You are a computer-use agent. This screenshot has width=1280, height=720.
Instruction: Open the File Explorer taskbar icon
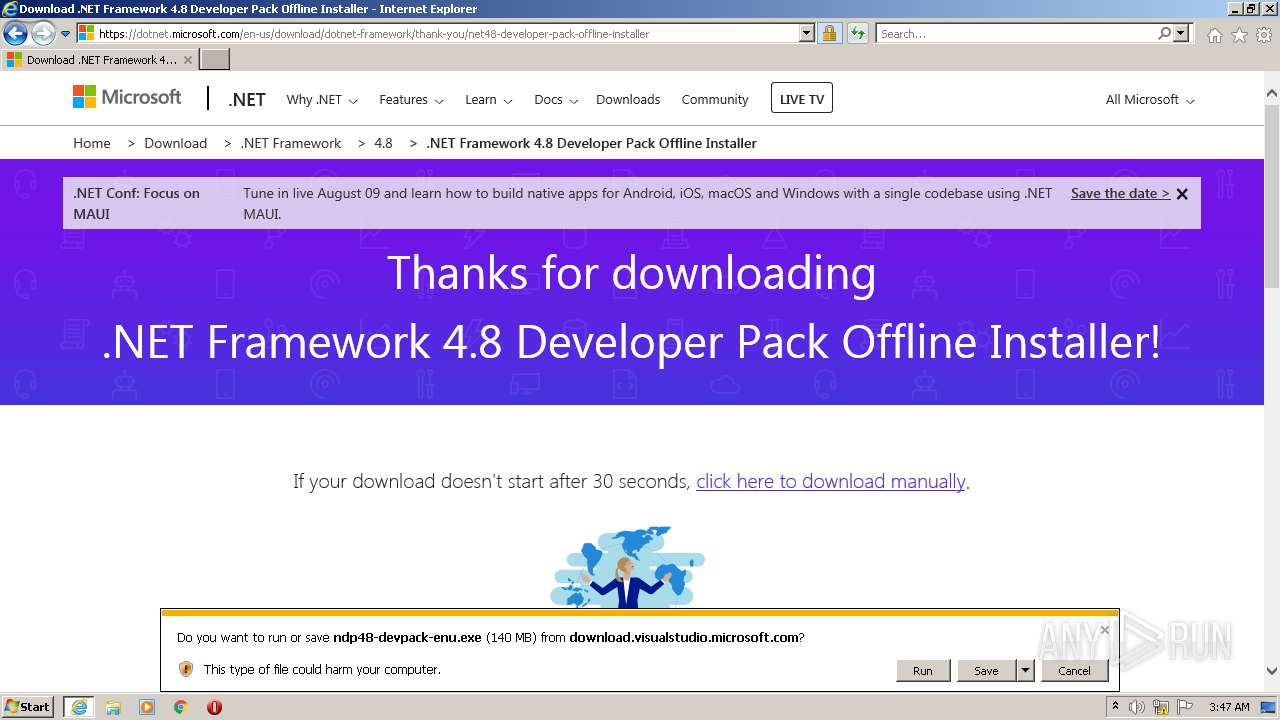coord(113,707)
